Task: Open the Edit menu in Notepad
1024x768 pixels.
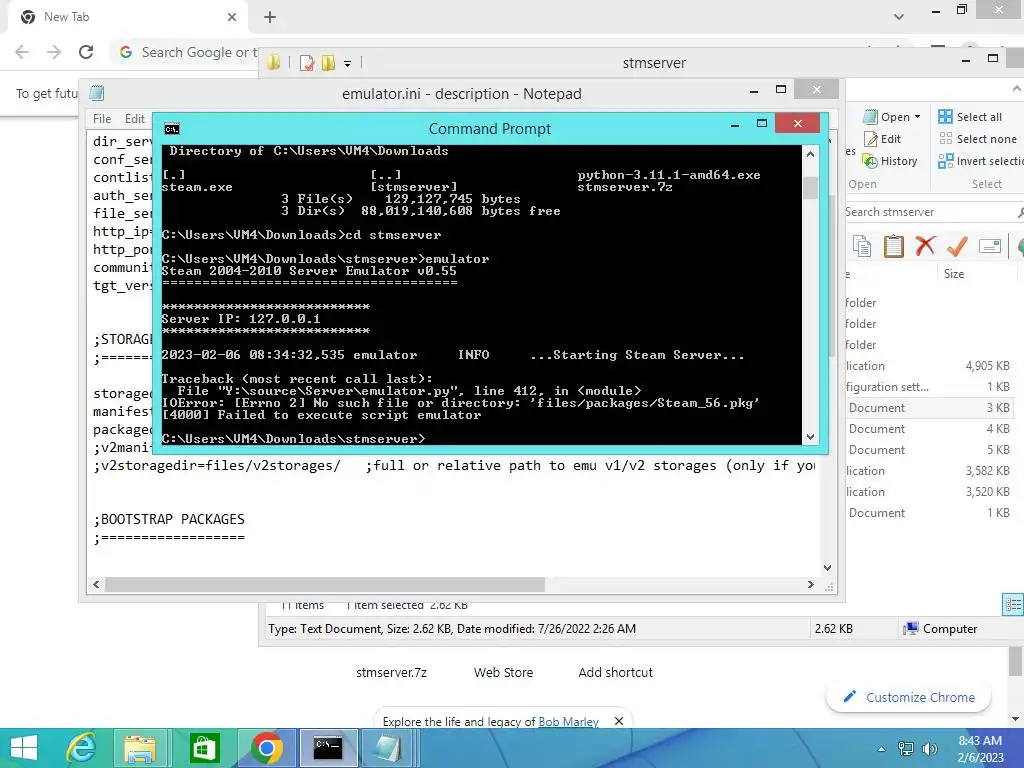Action: pyautogui.click(x=135, y=119)
